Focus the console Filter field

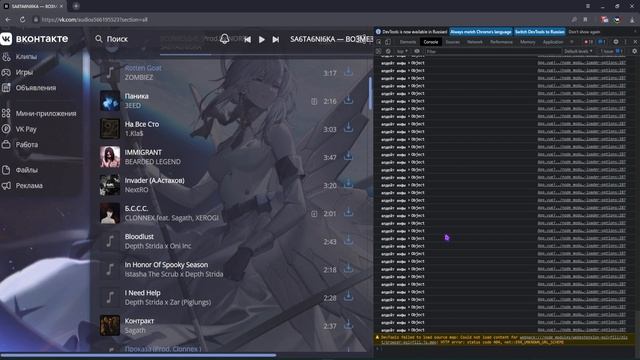[x=492, y=51]
